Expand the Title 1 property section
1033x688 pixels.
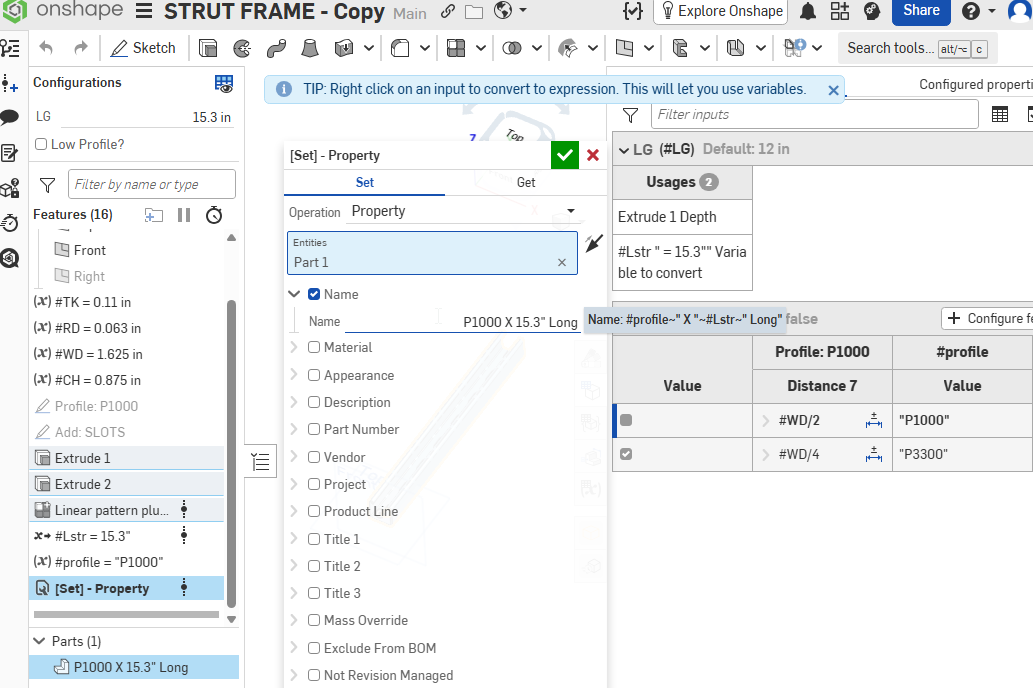(x=294, y=538)
